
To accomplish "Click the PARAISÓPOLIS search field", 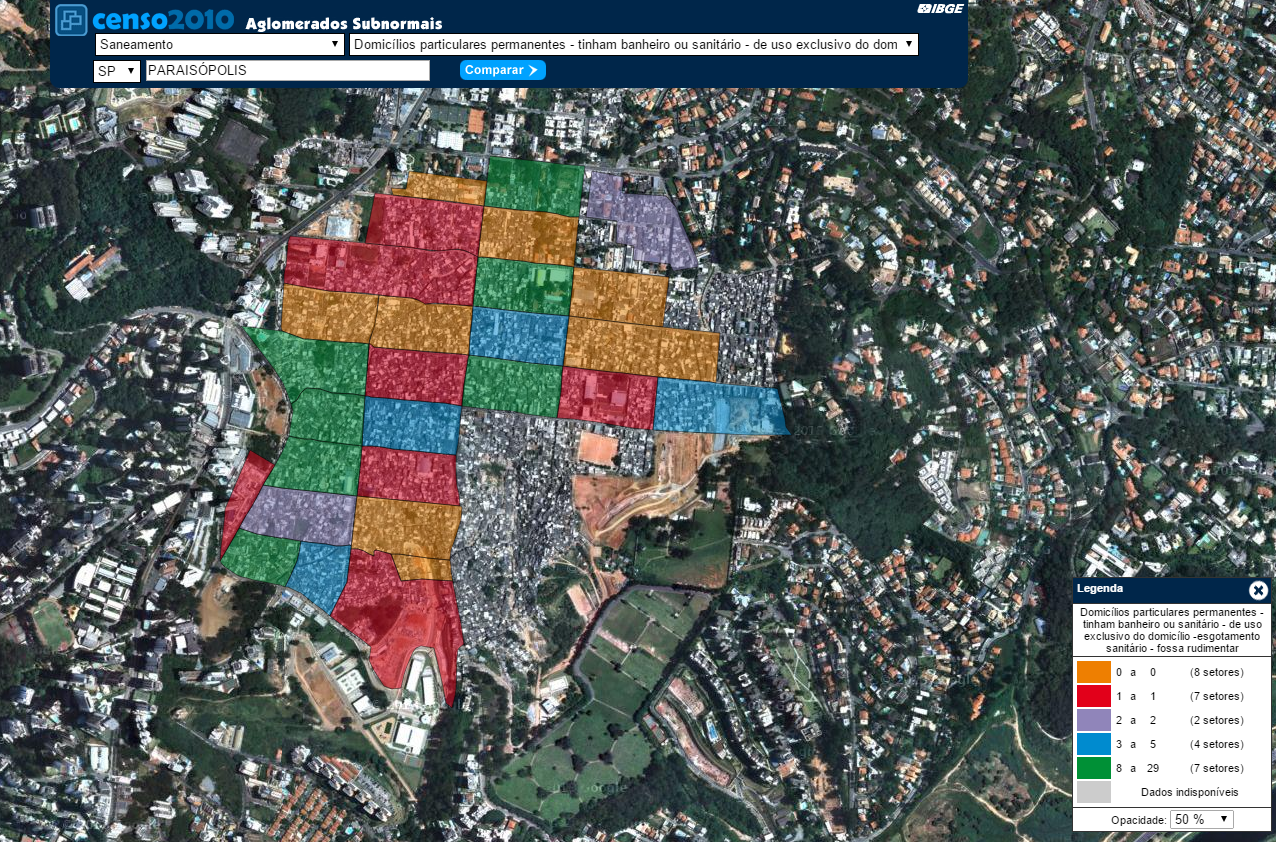I will click(287, 71).
